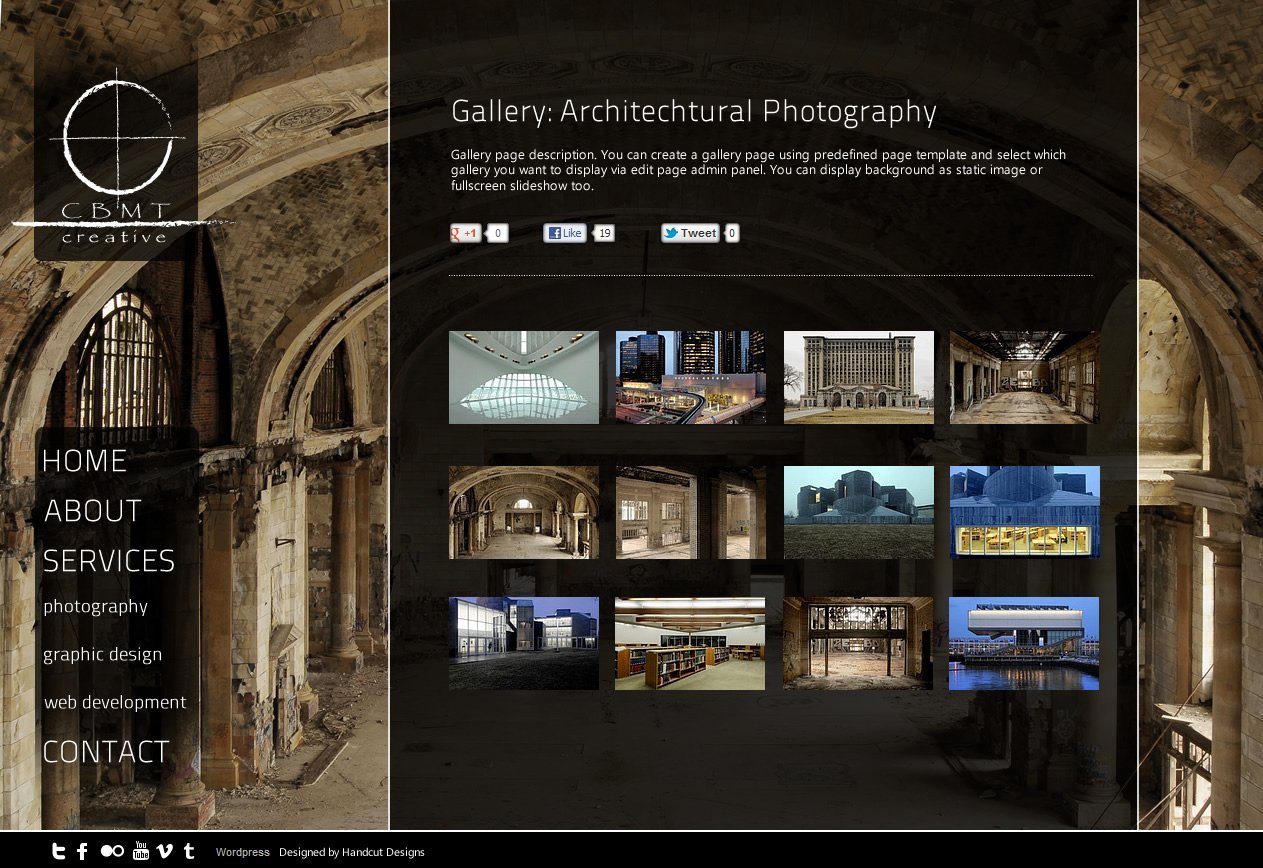Follow the Wordpress footer link

[243, 853]
